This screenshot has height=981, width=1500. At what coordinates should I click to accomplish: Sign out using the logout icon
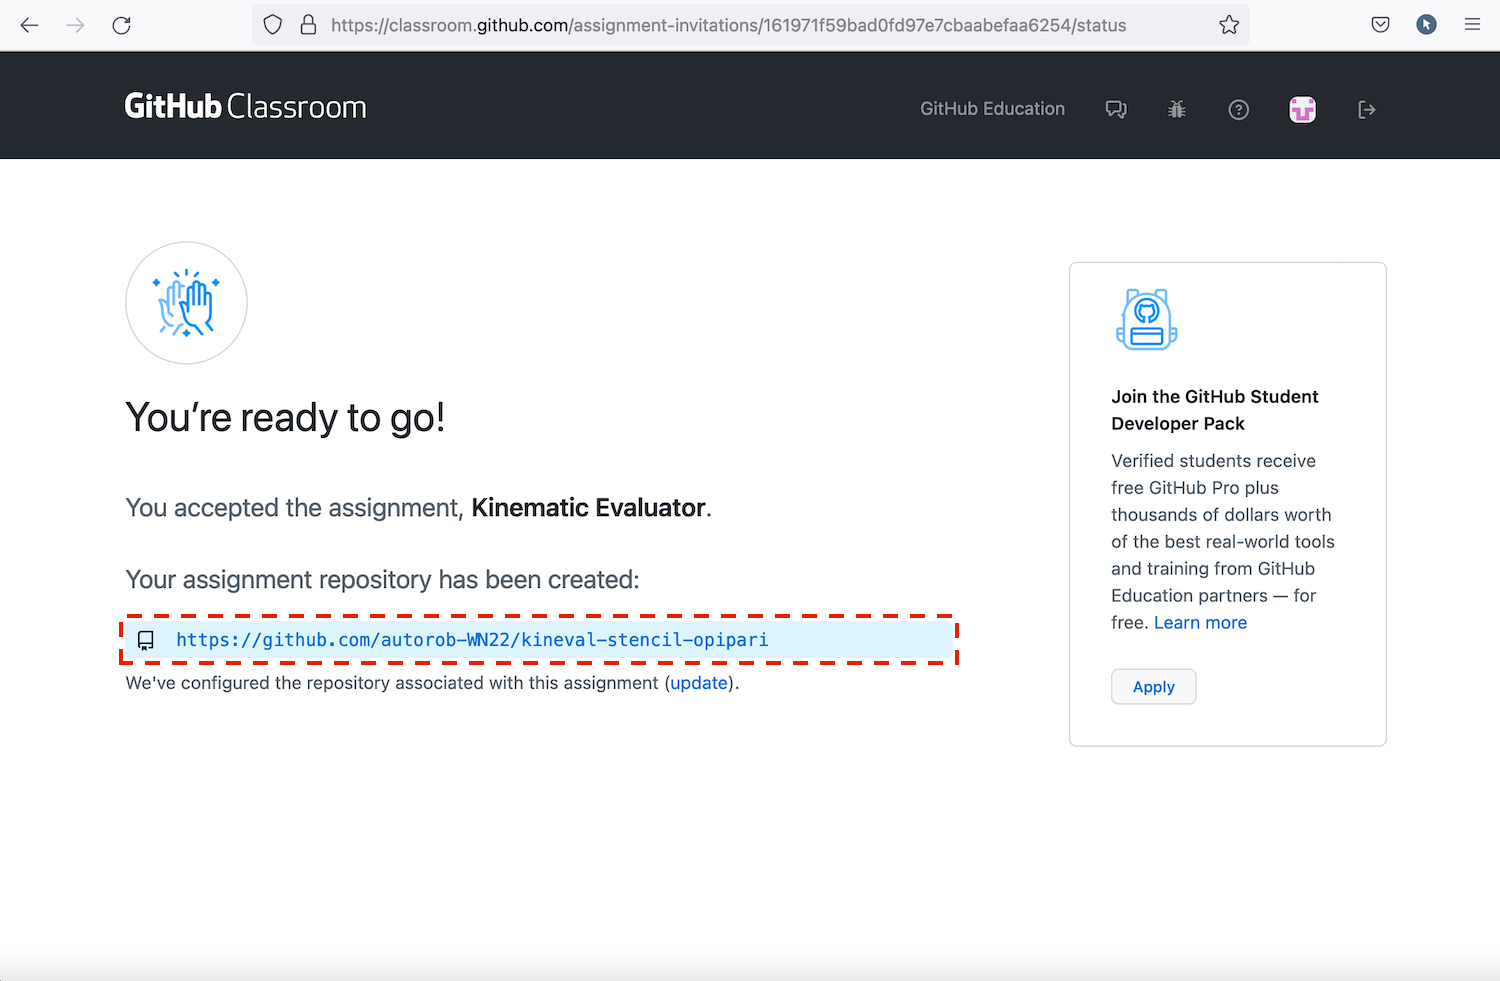(1367, 109)
